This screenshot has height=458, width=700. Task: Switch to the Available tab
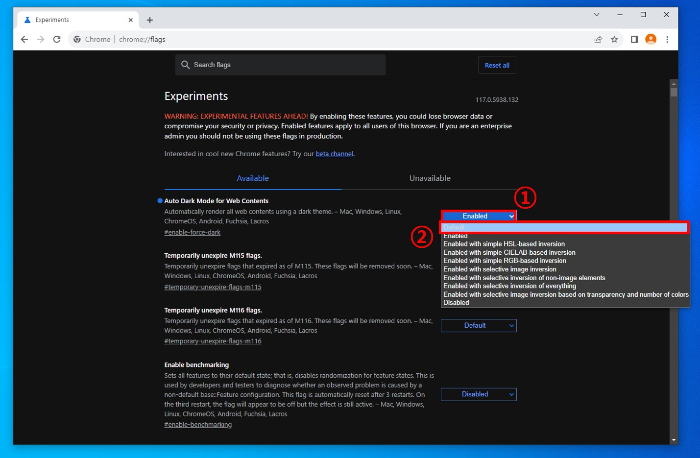click(x=253, y=178)
